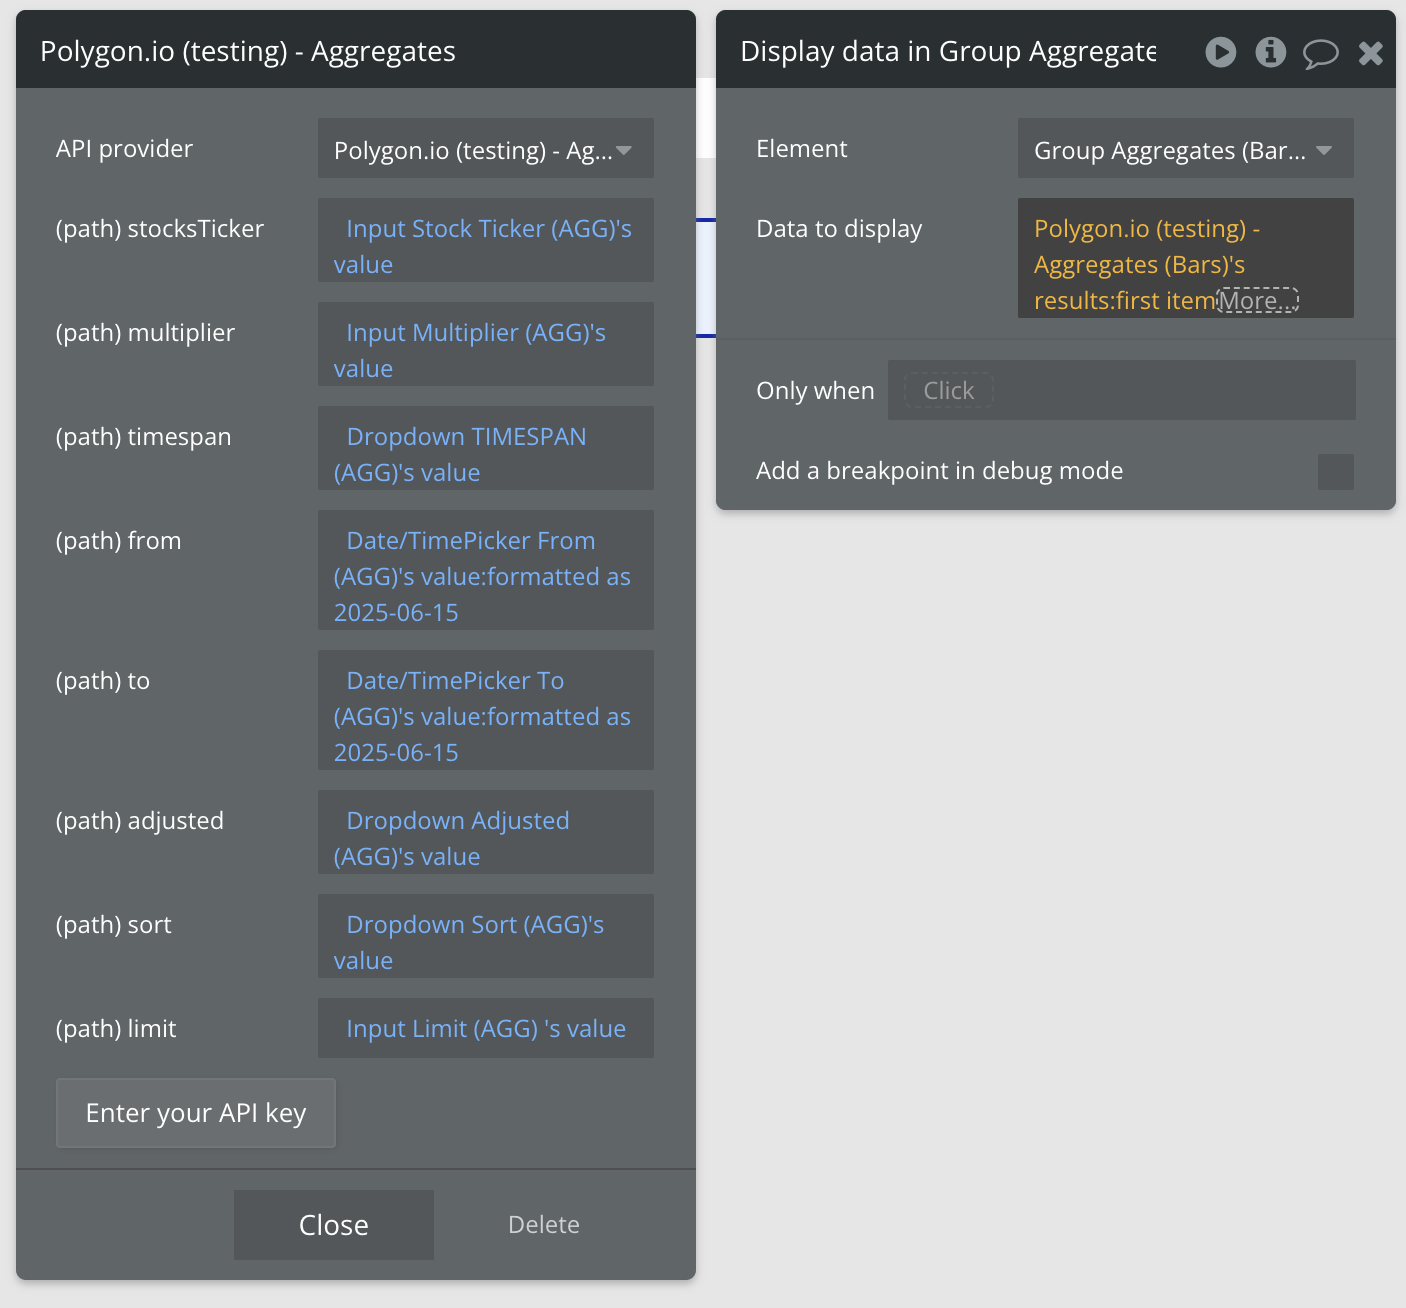
Task: Close the Display data panel
Action: point(1370,53)
